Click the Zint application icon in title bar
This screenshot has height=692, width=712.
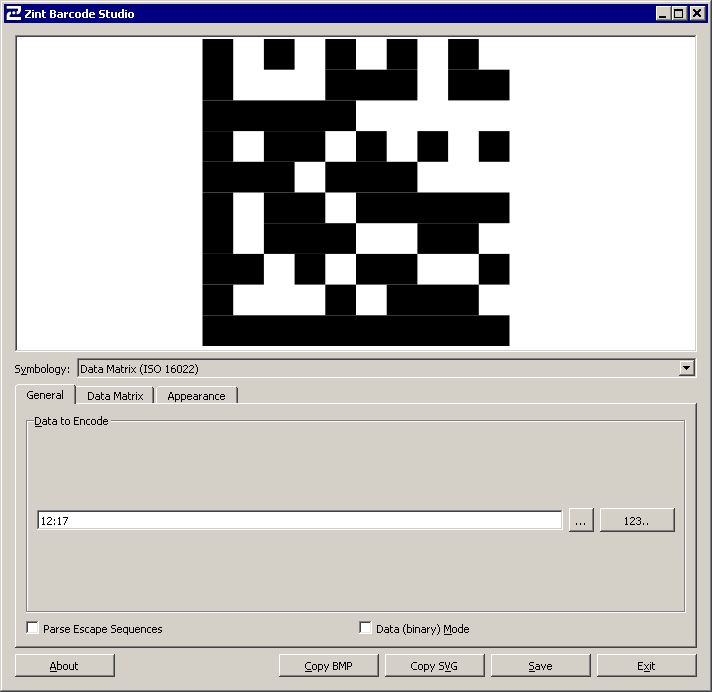tap(14, 14)
